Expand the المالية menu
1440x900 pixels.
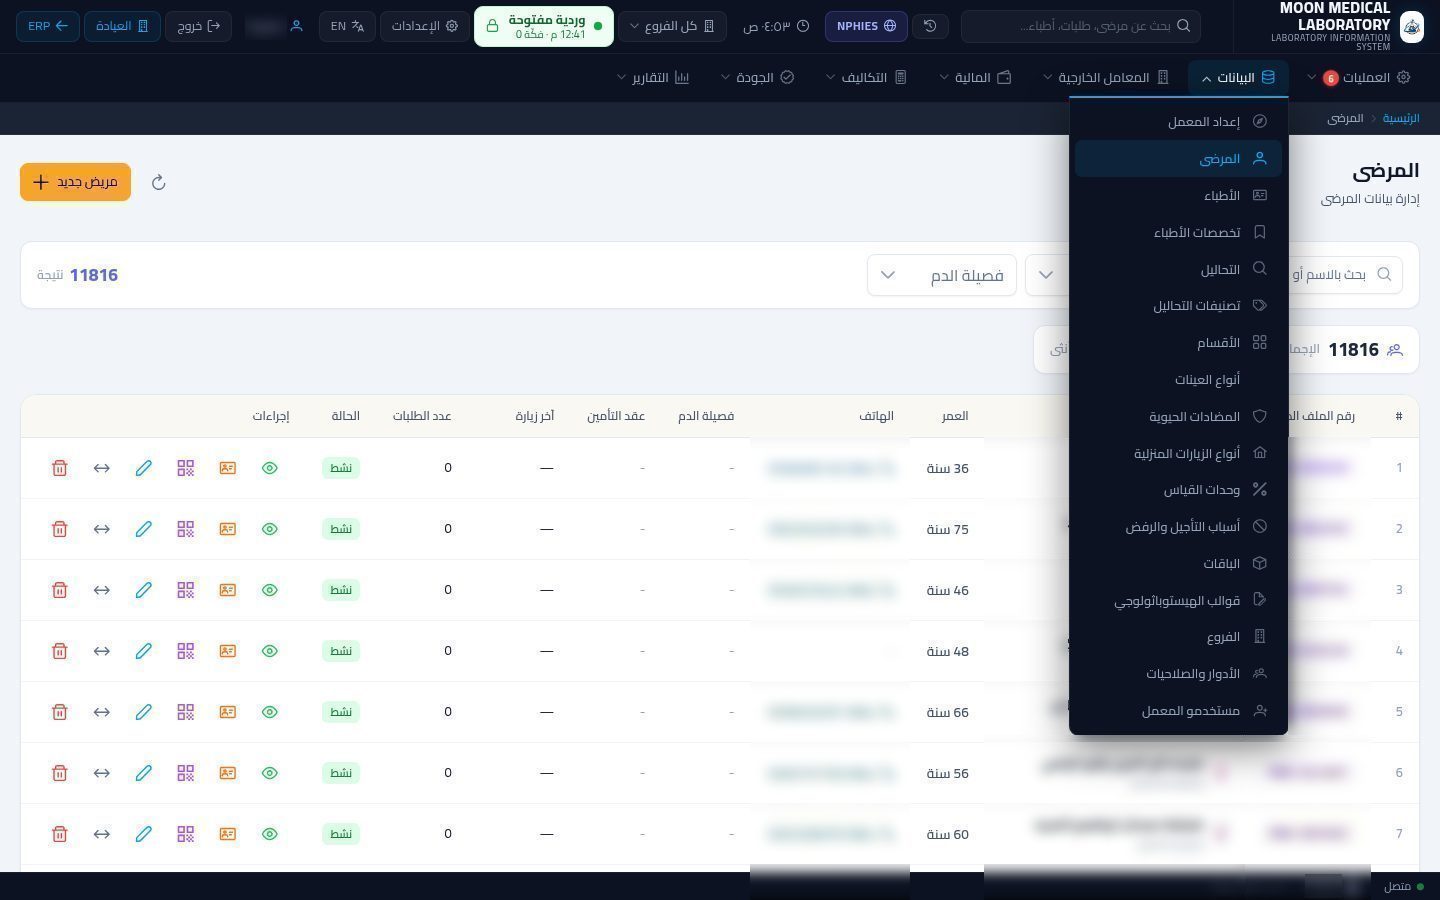tap(976, 77)
